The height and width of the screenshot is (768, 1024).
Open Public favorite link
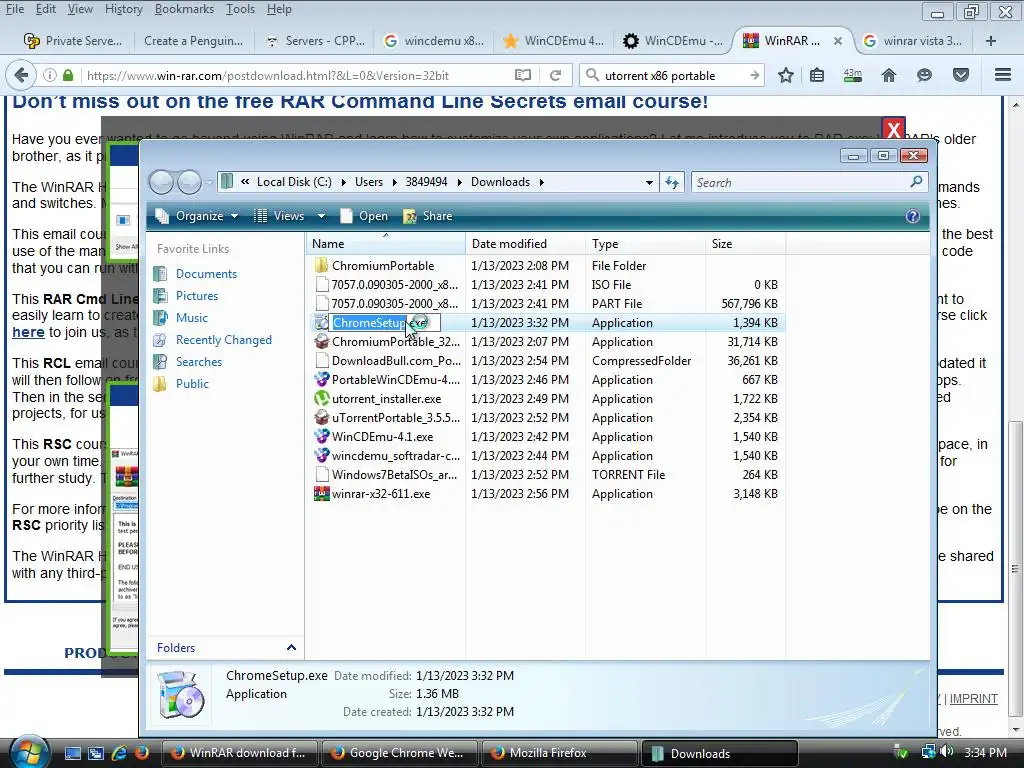click(x=192, y=384)
